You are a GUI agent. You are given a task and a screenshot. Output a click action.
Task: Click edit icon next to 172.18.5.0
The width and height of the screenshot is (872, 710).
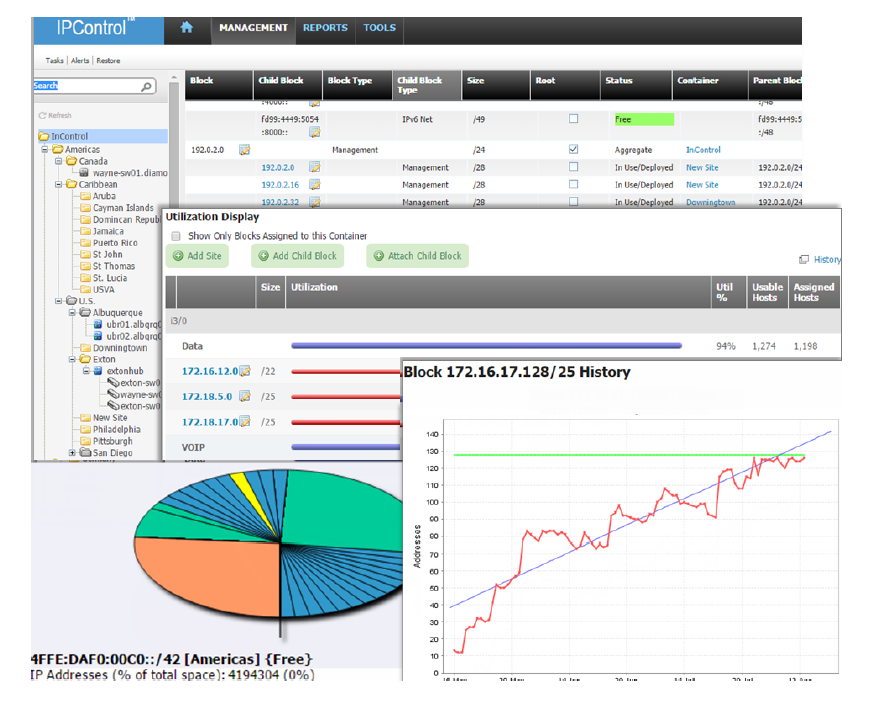click(244, 397)
